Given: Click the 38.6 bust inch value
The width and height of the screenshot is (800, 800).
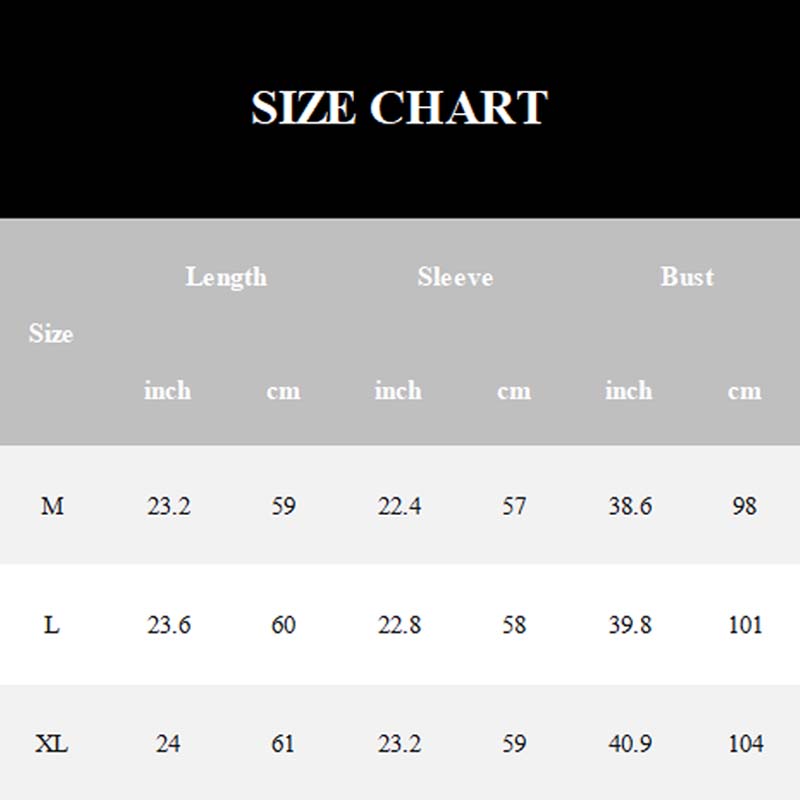Looking at the screenshot, I should point(629,506).
